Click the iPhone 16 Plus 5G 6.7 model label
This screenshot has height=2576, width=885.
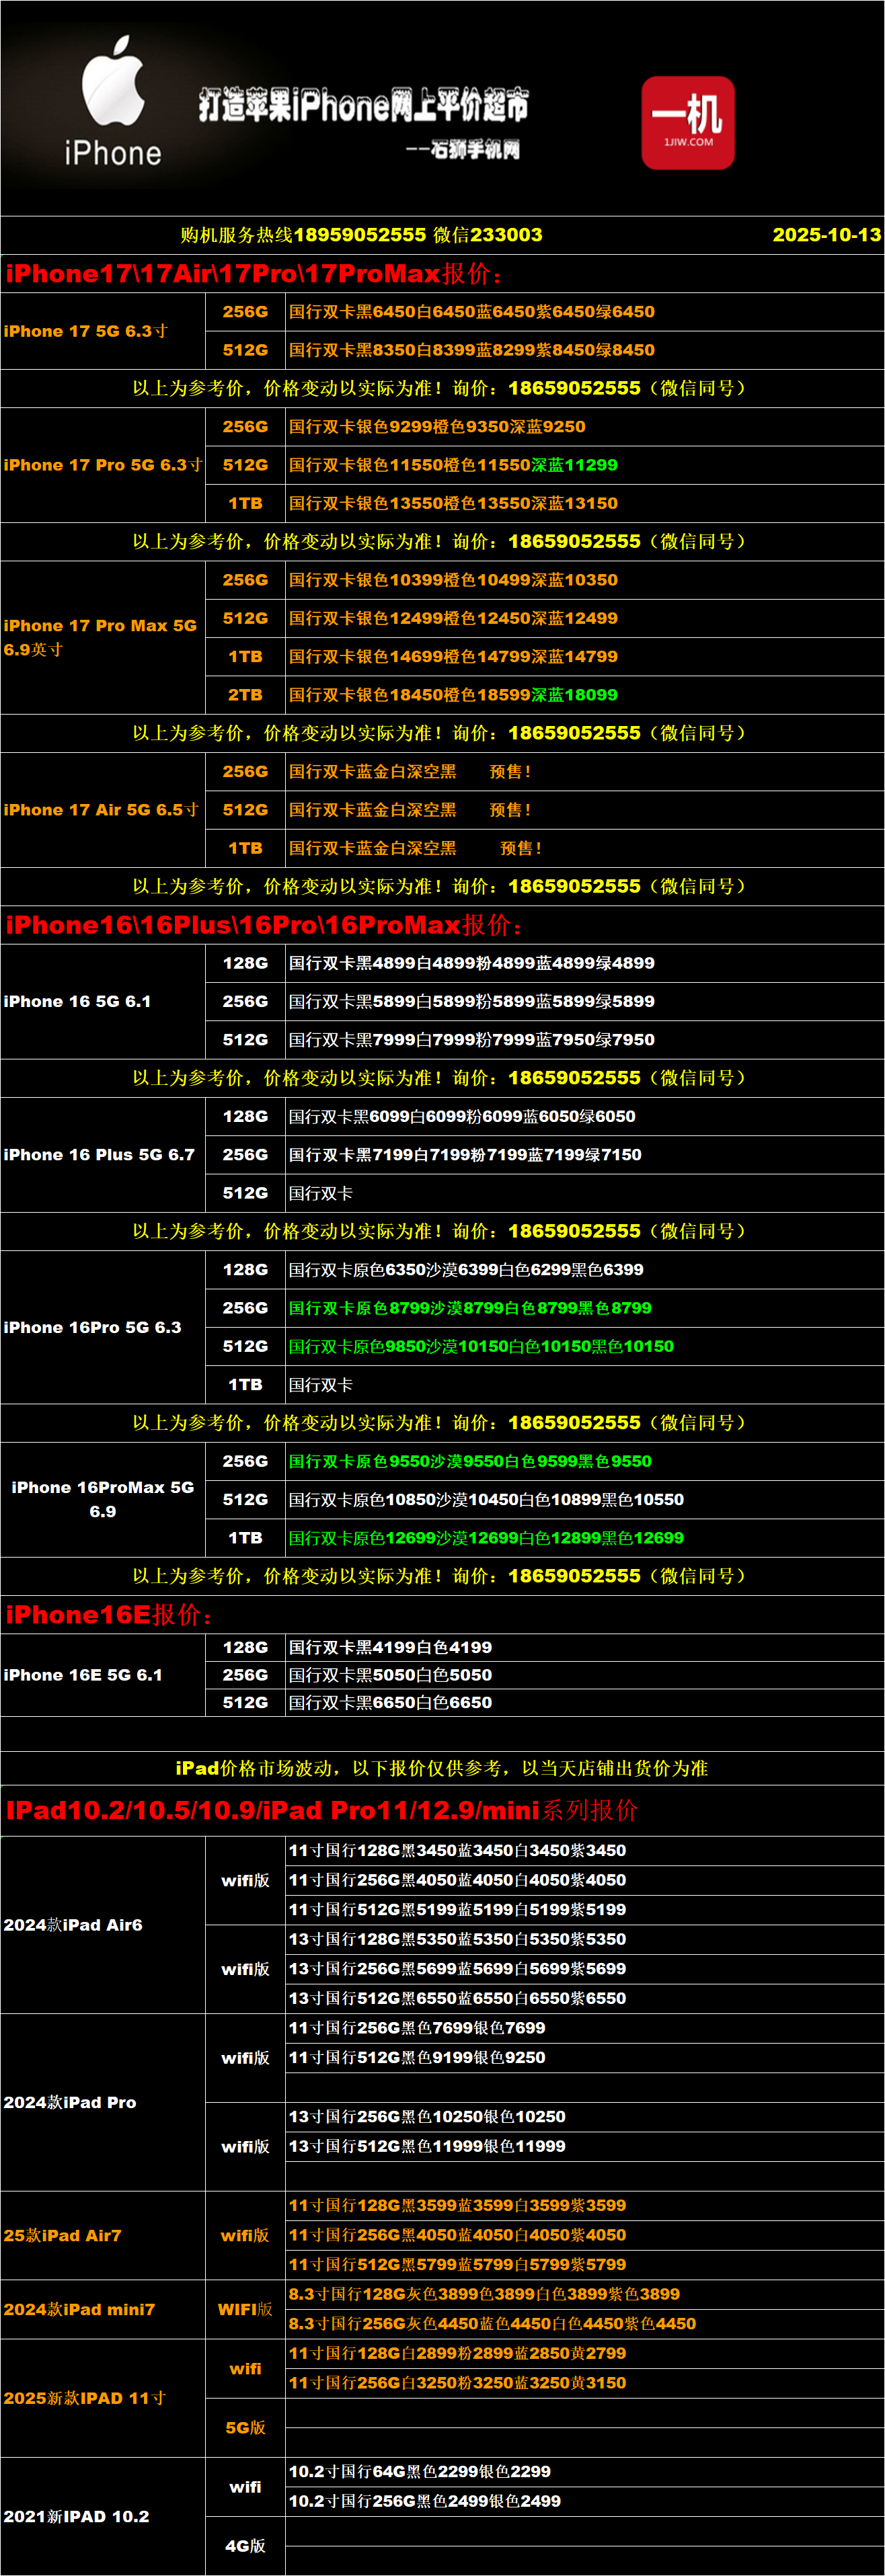point(99,1155)
